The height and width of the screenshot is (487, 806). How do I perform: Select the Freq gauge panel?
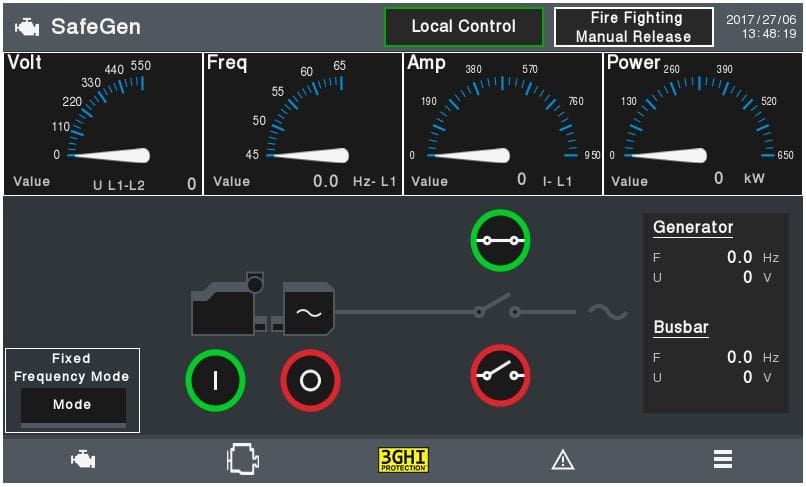(x=303, y=123)
